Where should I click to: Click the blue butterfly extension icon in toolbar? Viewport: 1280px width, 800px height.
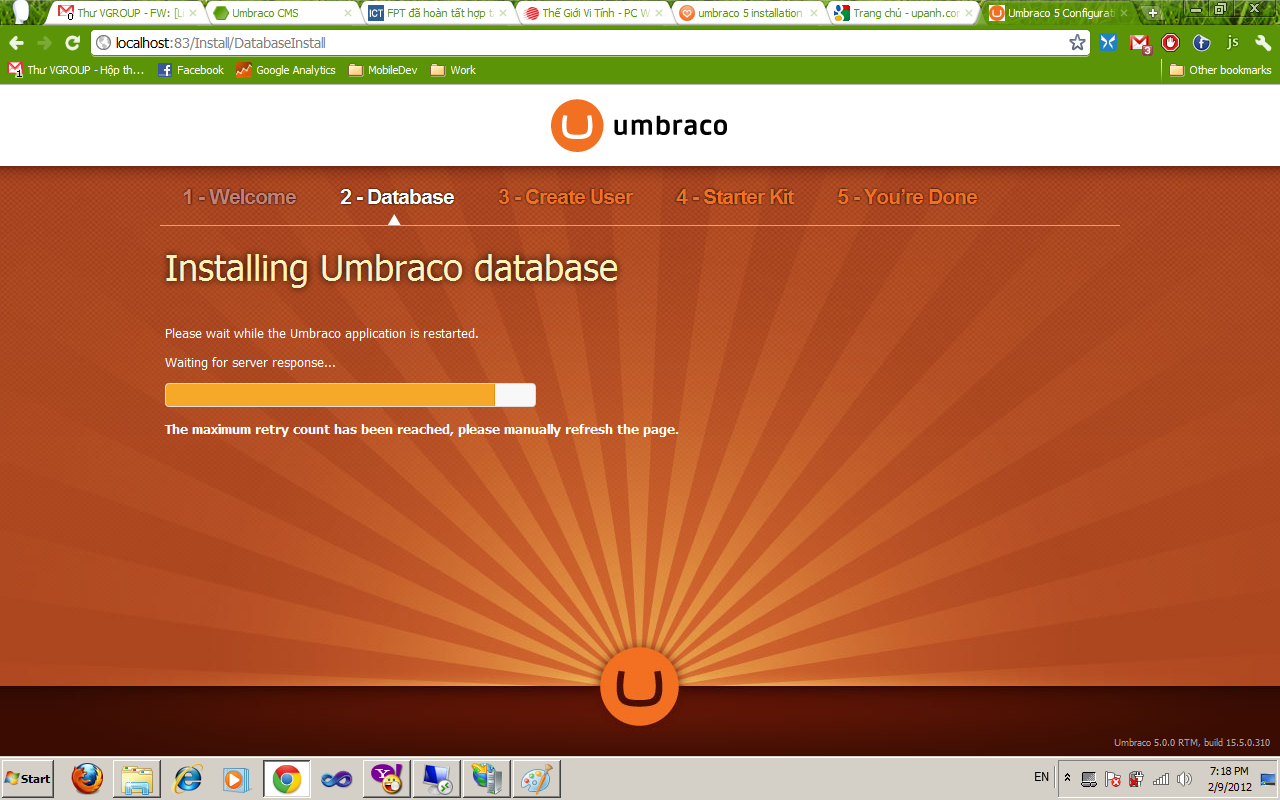(1108, 43)
